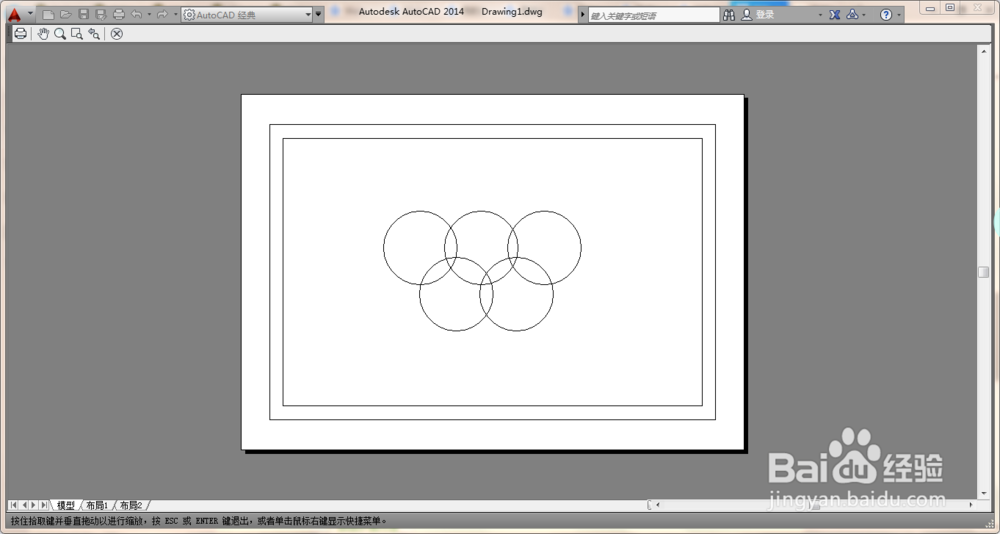Open Autodesk Exchange Apps X icon

[834, 15]
